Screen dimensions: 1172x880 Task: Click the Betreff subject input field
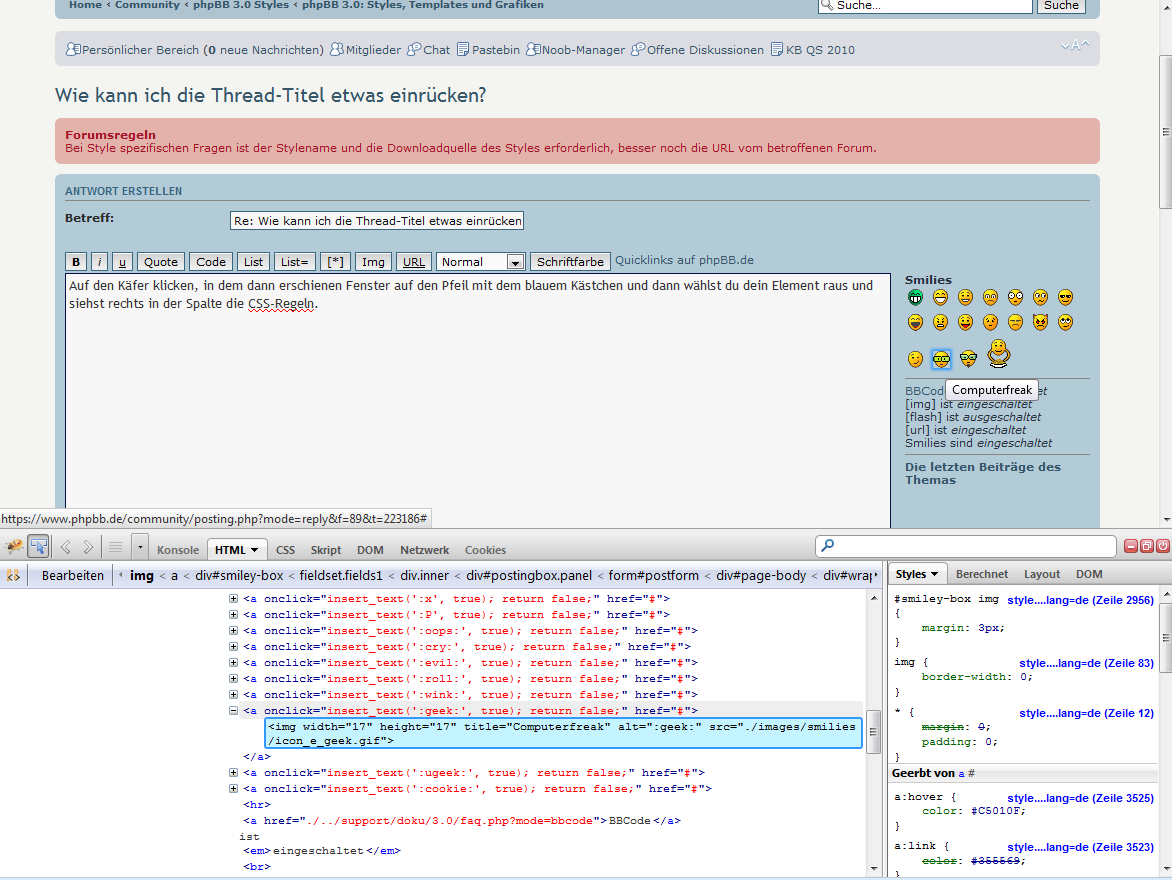(376, 221)
